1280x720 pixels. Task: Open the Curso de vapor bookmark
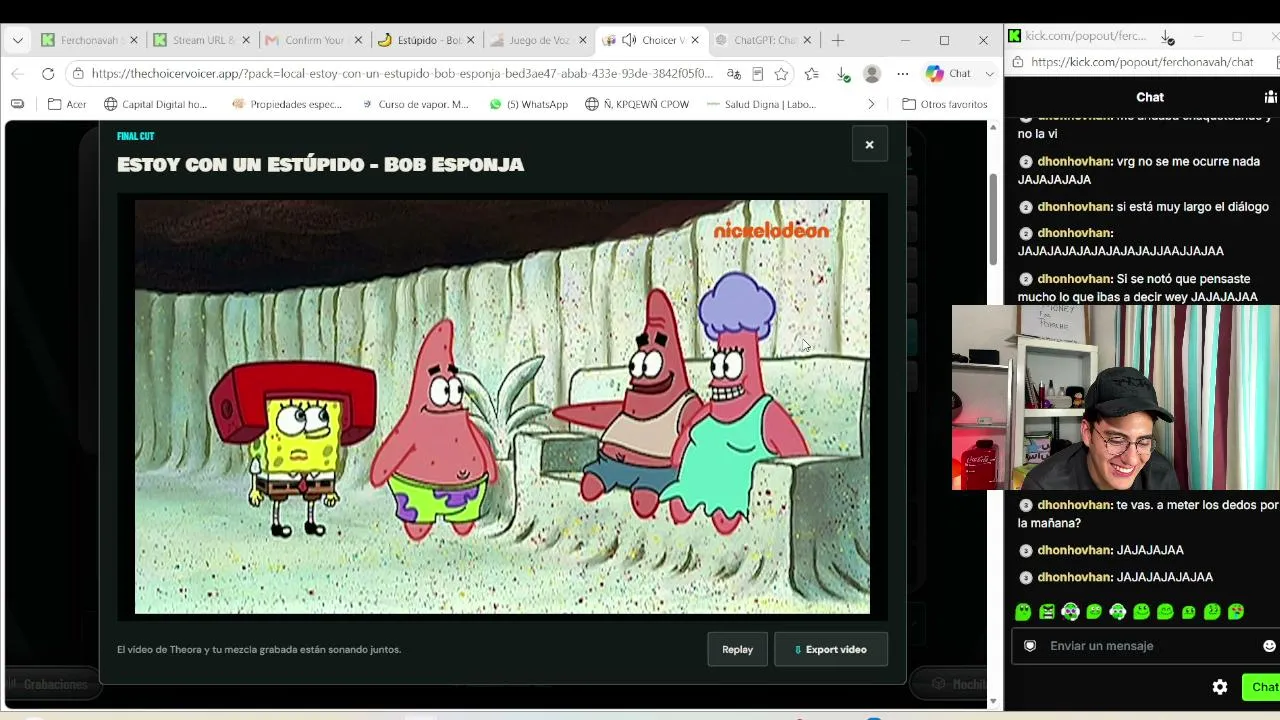click(414, 104)
